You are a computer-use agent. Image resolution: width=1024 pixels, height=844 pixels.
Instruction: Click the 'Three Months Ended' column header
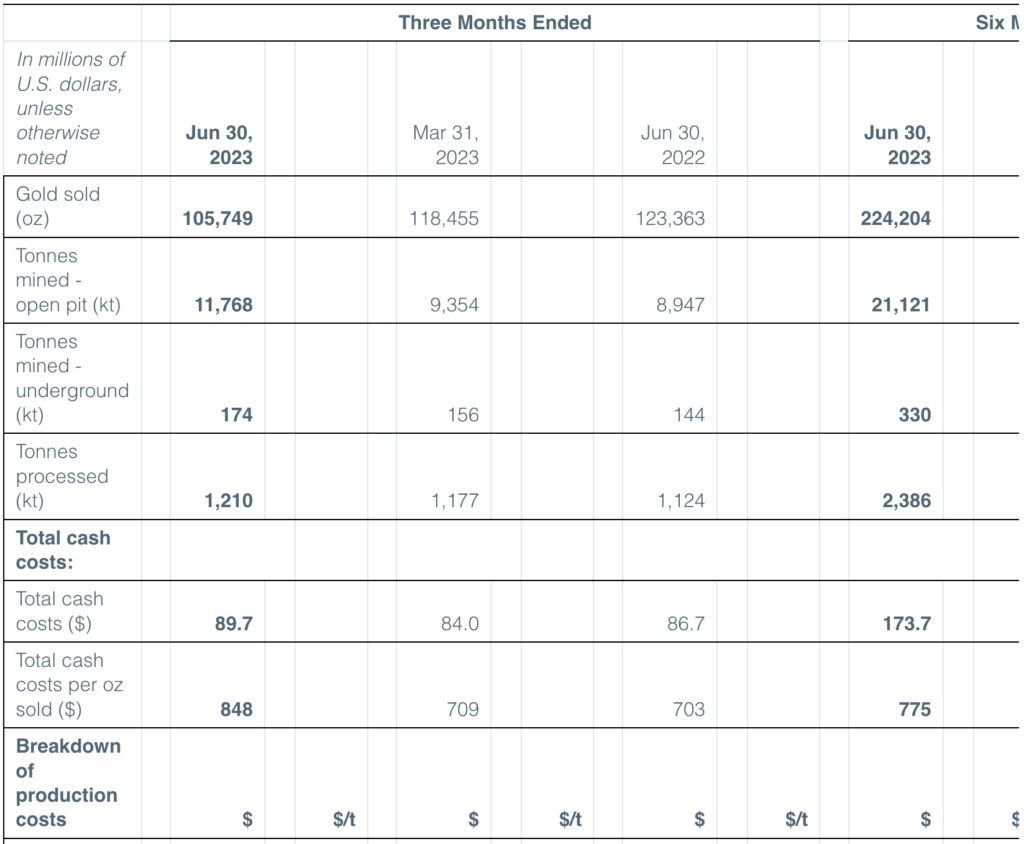click(495, 22)
